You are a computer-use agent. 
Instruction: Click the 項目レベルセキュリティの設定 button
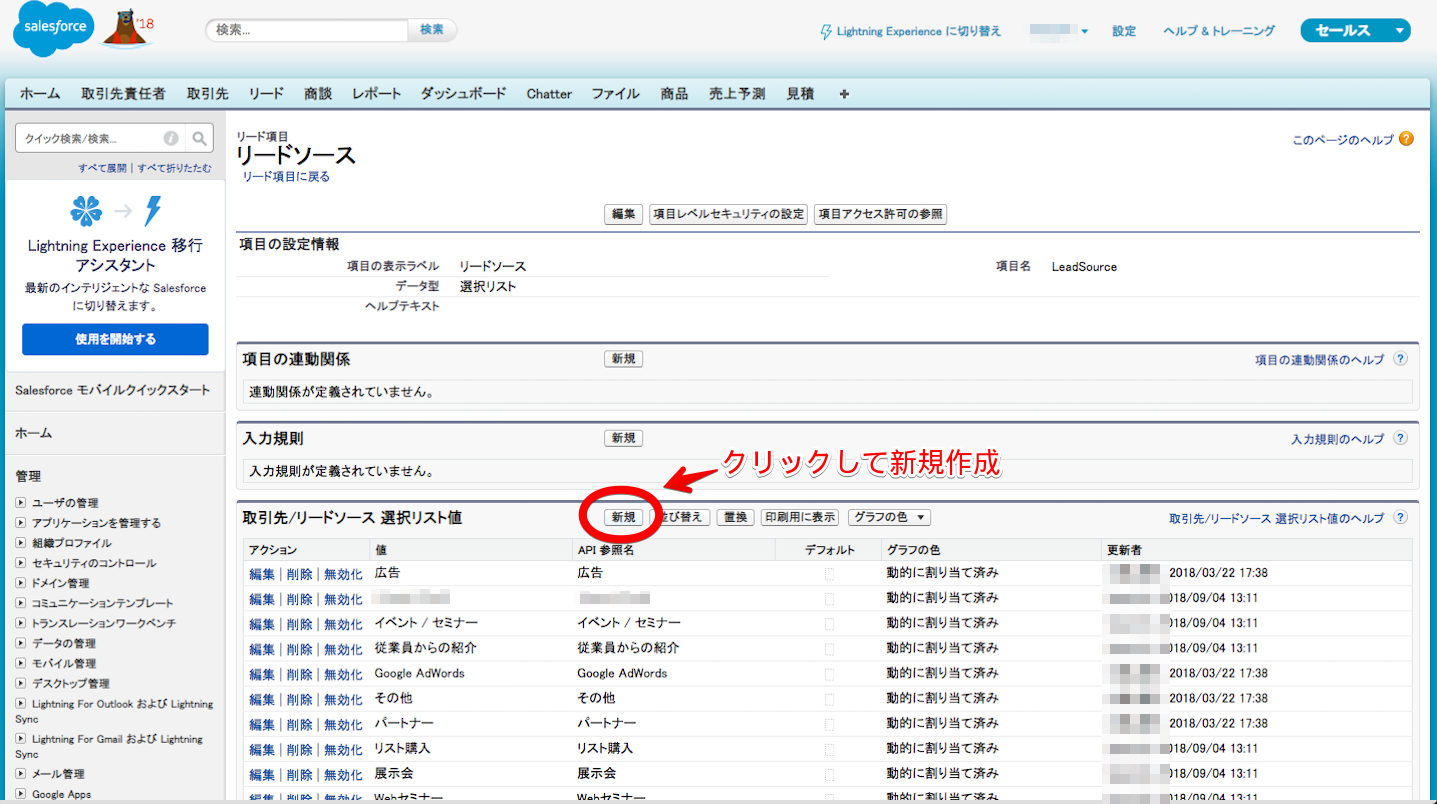(728, 214)
